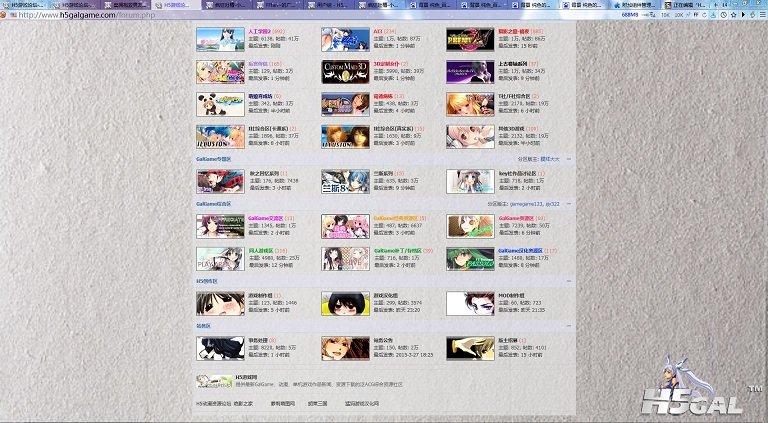Open the GalGame资源区 forum link
768x423 pixels.
point(516,218)
